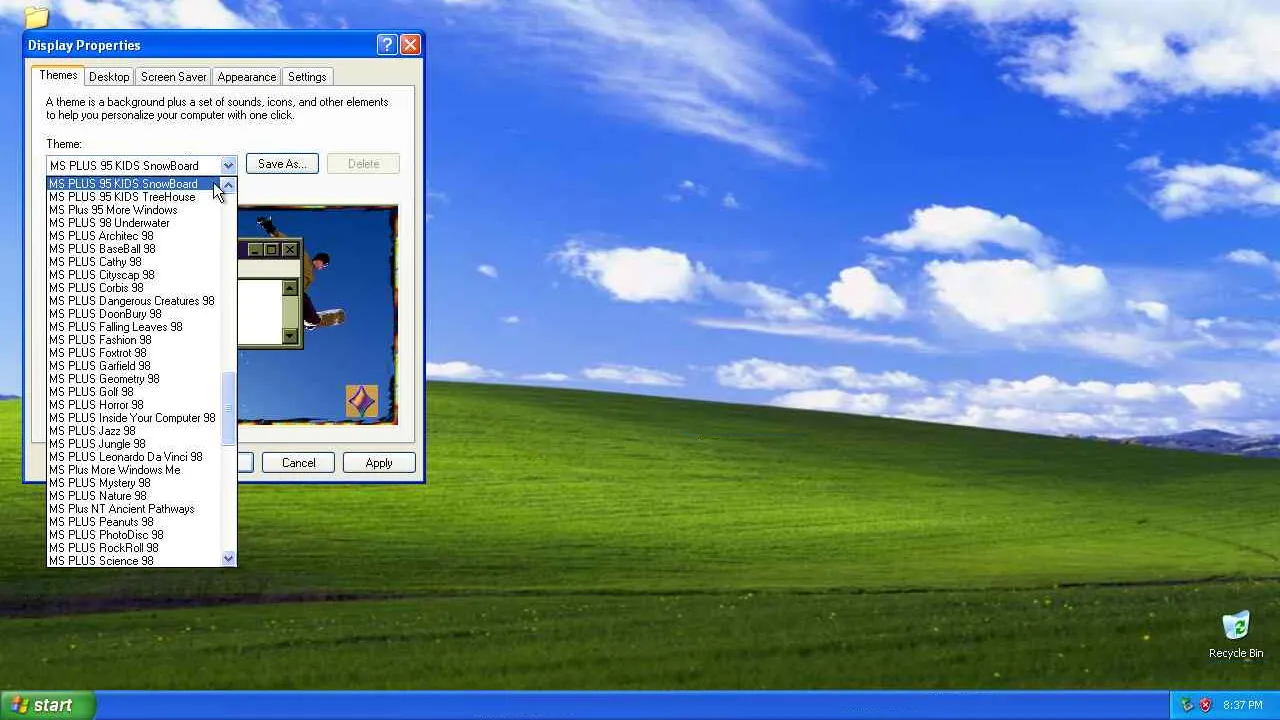Choose MS PLUS Leonardo Da Vinci 98
The image size is (1280, 720).
tap(134, 457)
